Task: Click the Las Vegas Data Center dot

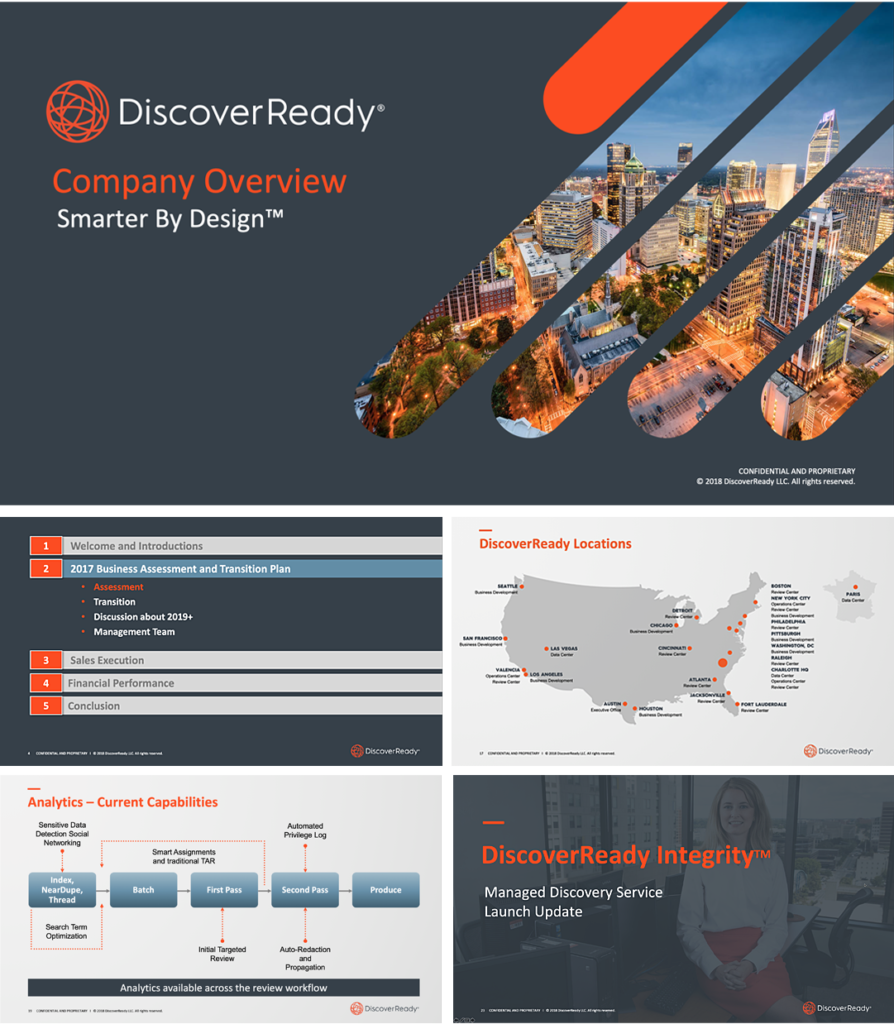Action: 546,649
